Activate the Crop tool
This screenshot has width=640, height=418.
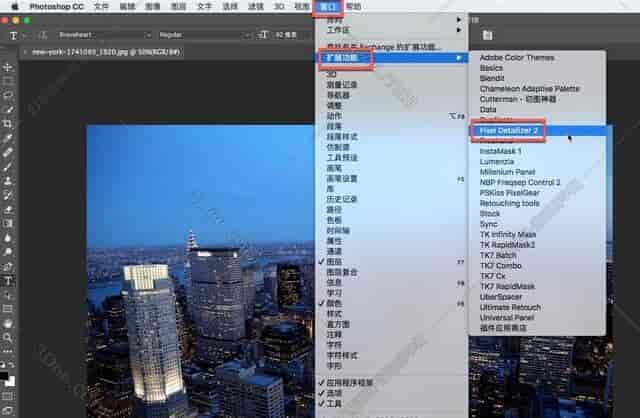click(x=8, y=122)
